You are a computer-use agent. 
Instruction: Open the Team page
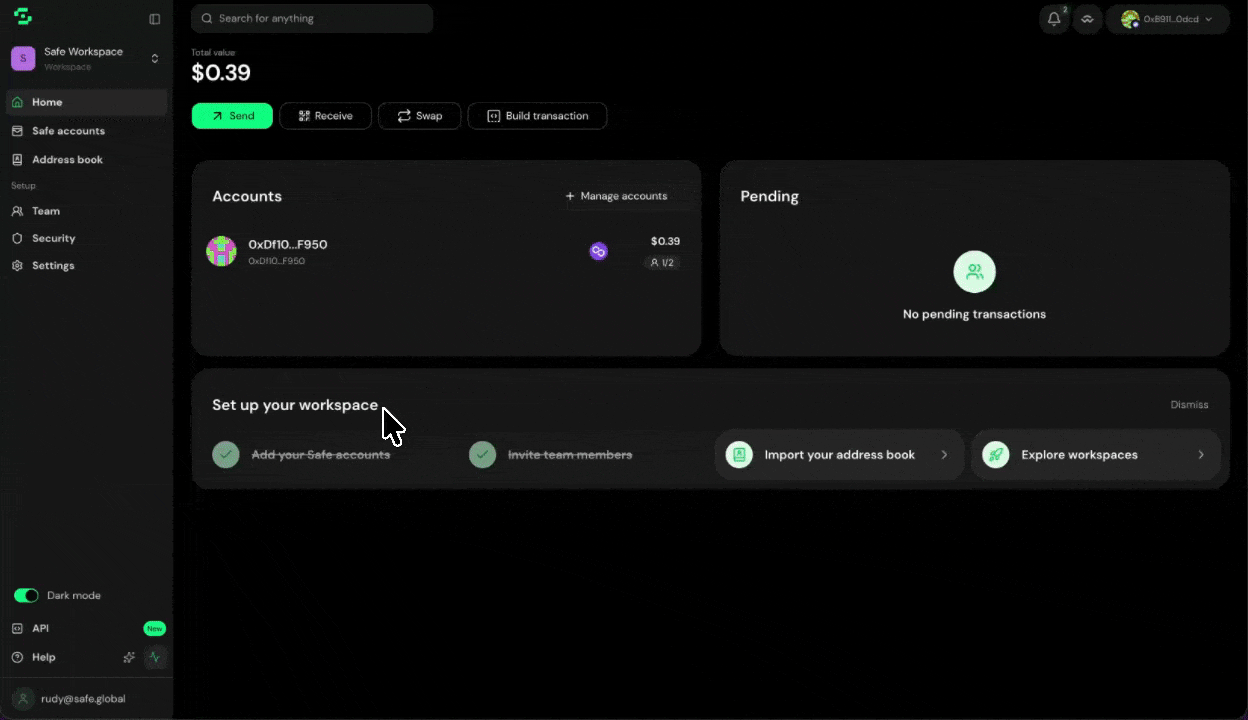86,211
